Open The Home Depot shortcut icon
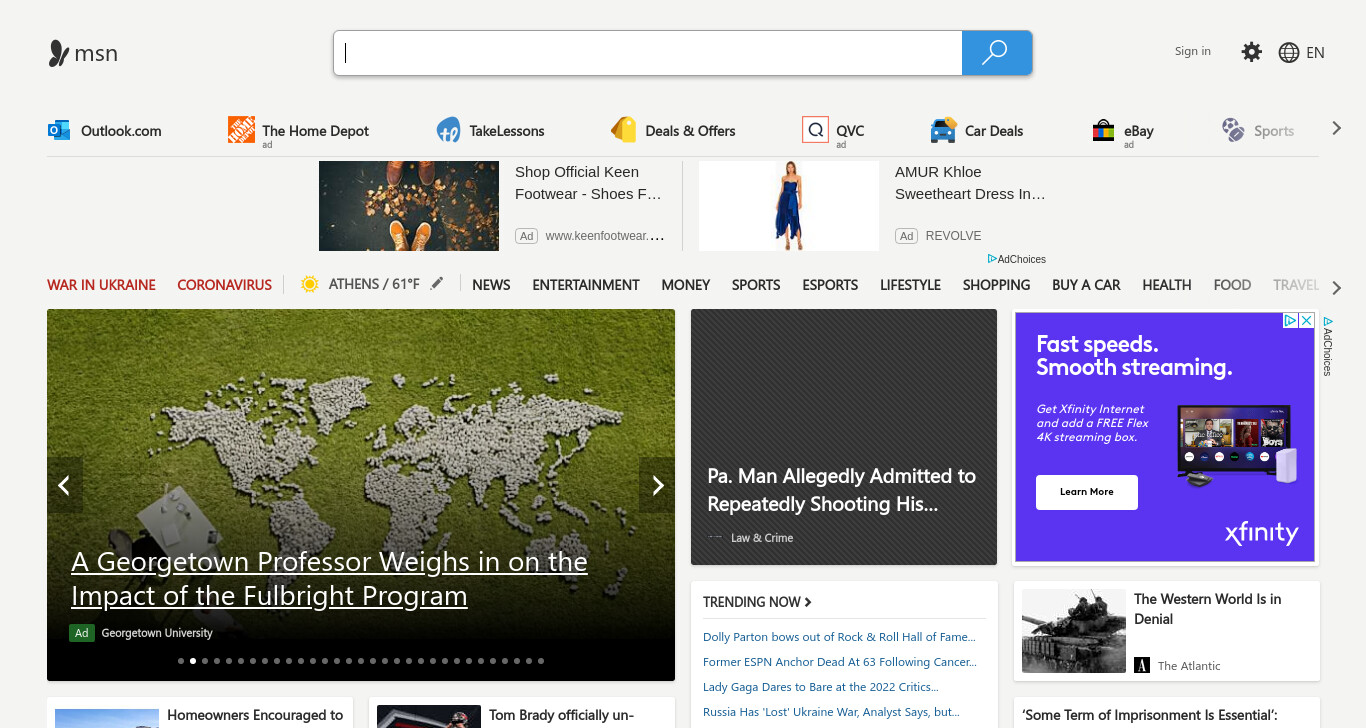The height and width of the screenshot is (728, 1366). pyautogui.click(x=241, y=129)
